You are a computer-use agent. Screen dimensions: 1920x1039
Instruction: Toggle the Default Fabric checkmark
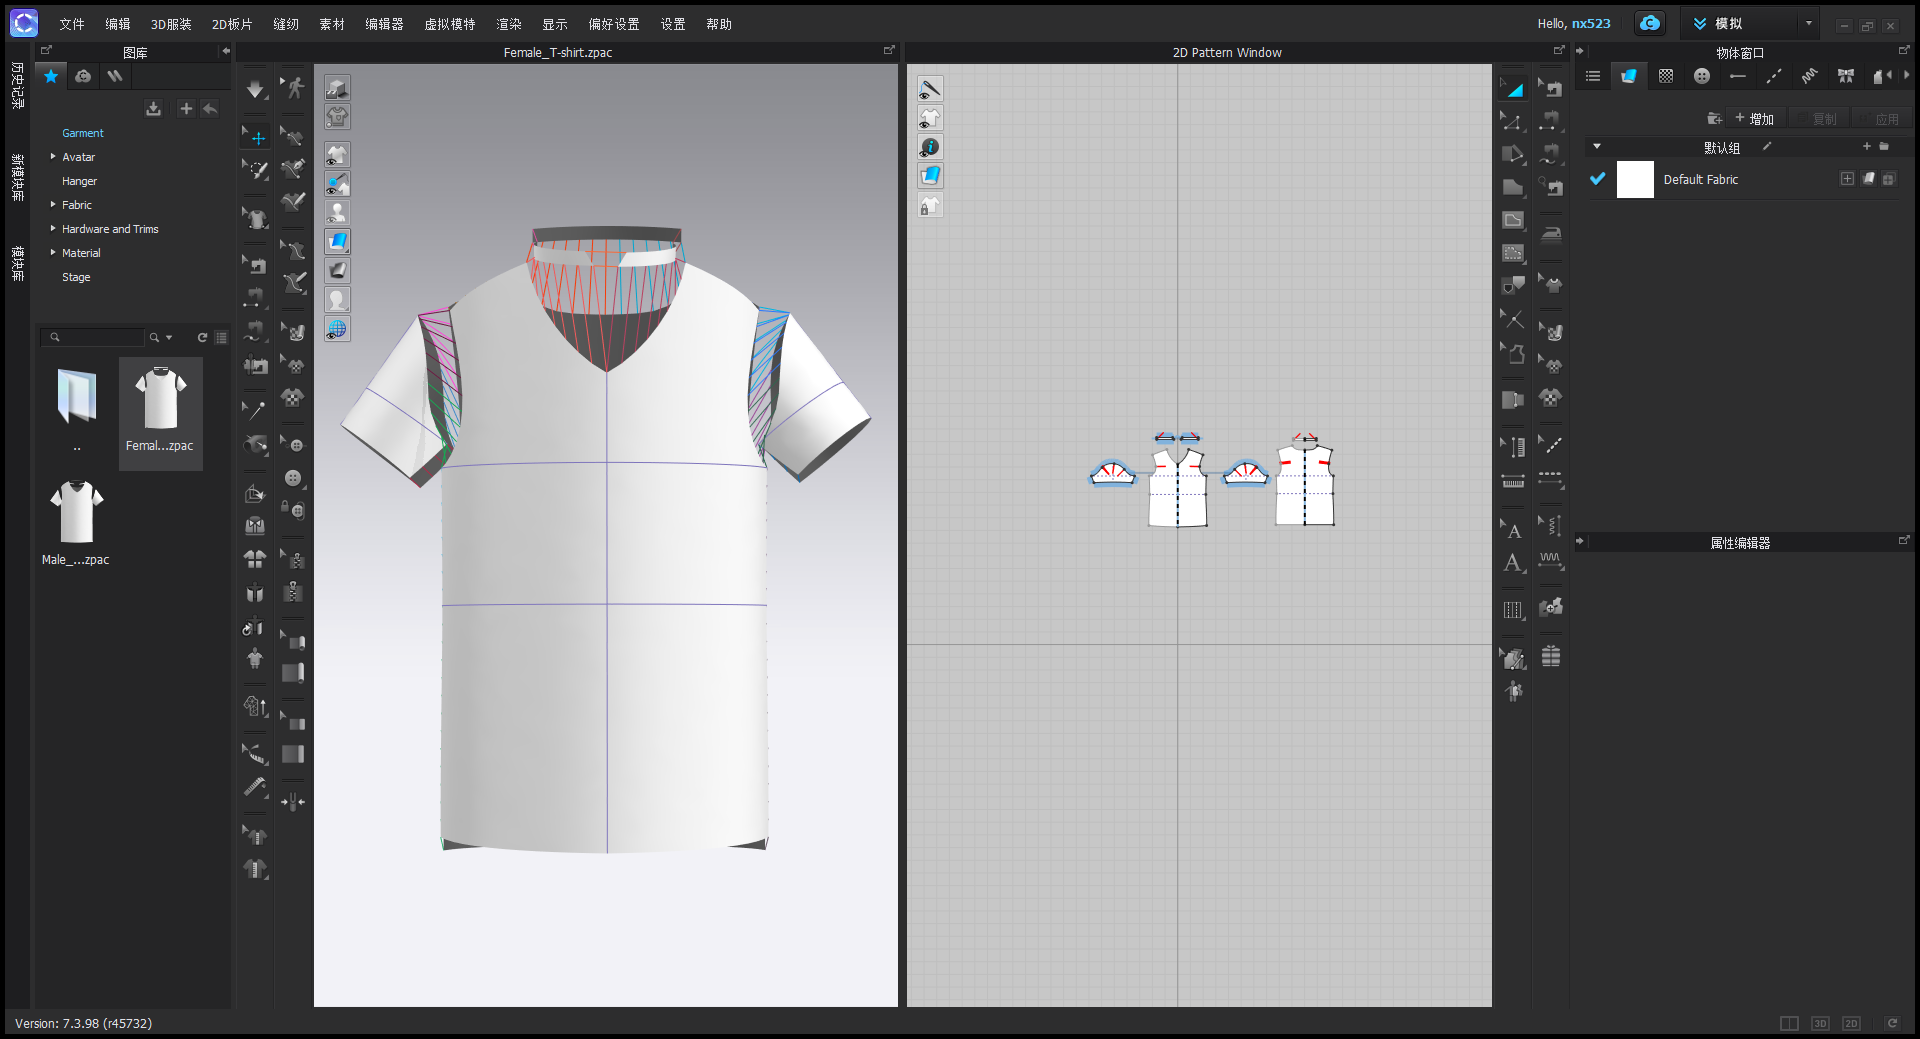tap(1597, 179)
